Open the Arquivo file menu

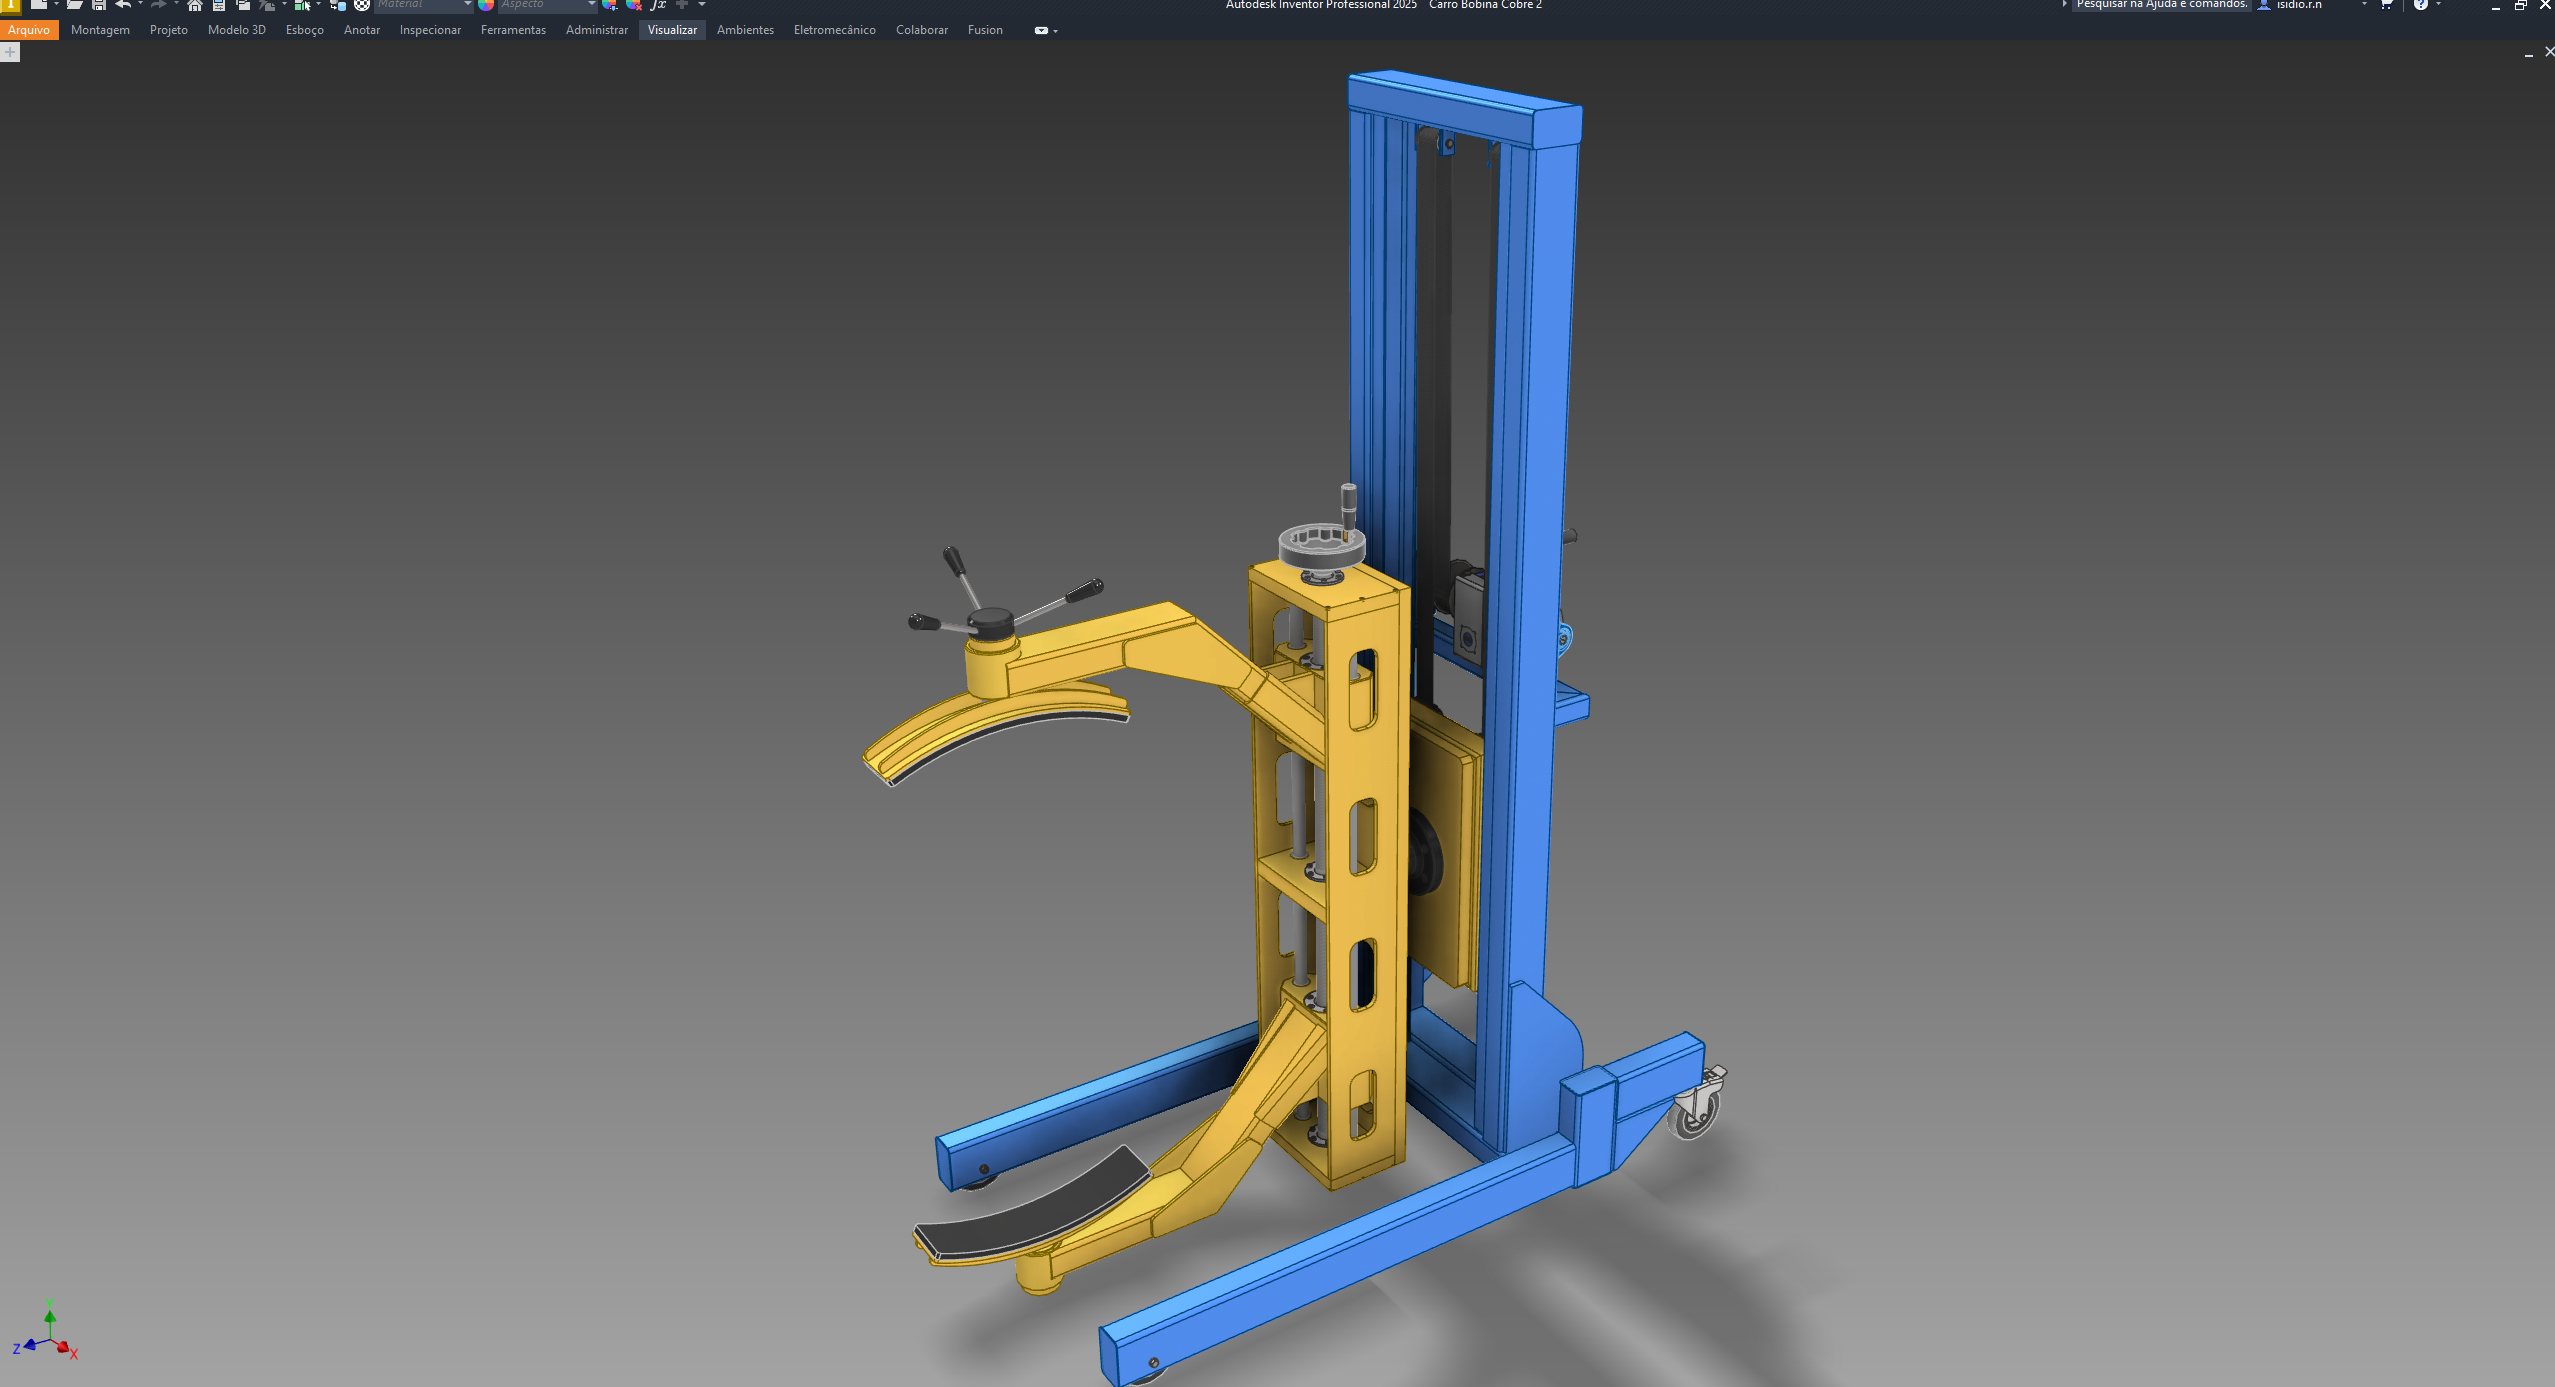tap(29, 30)
